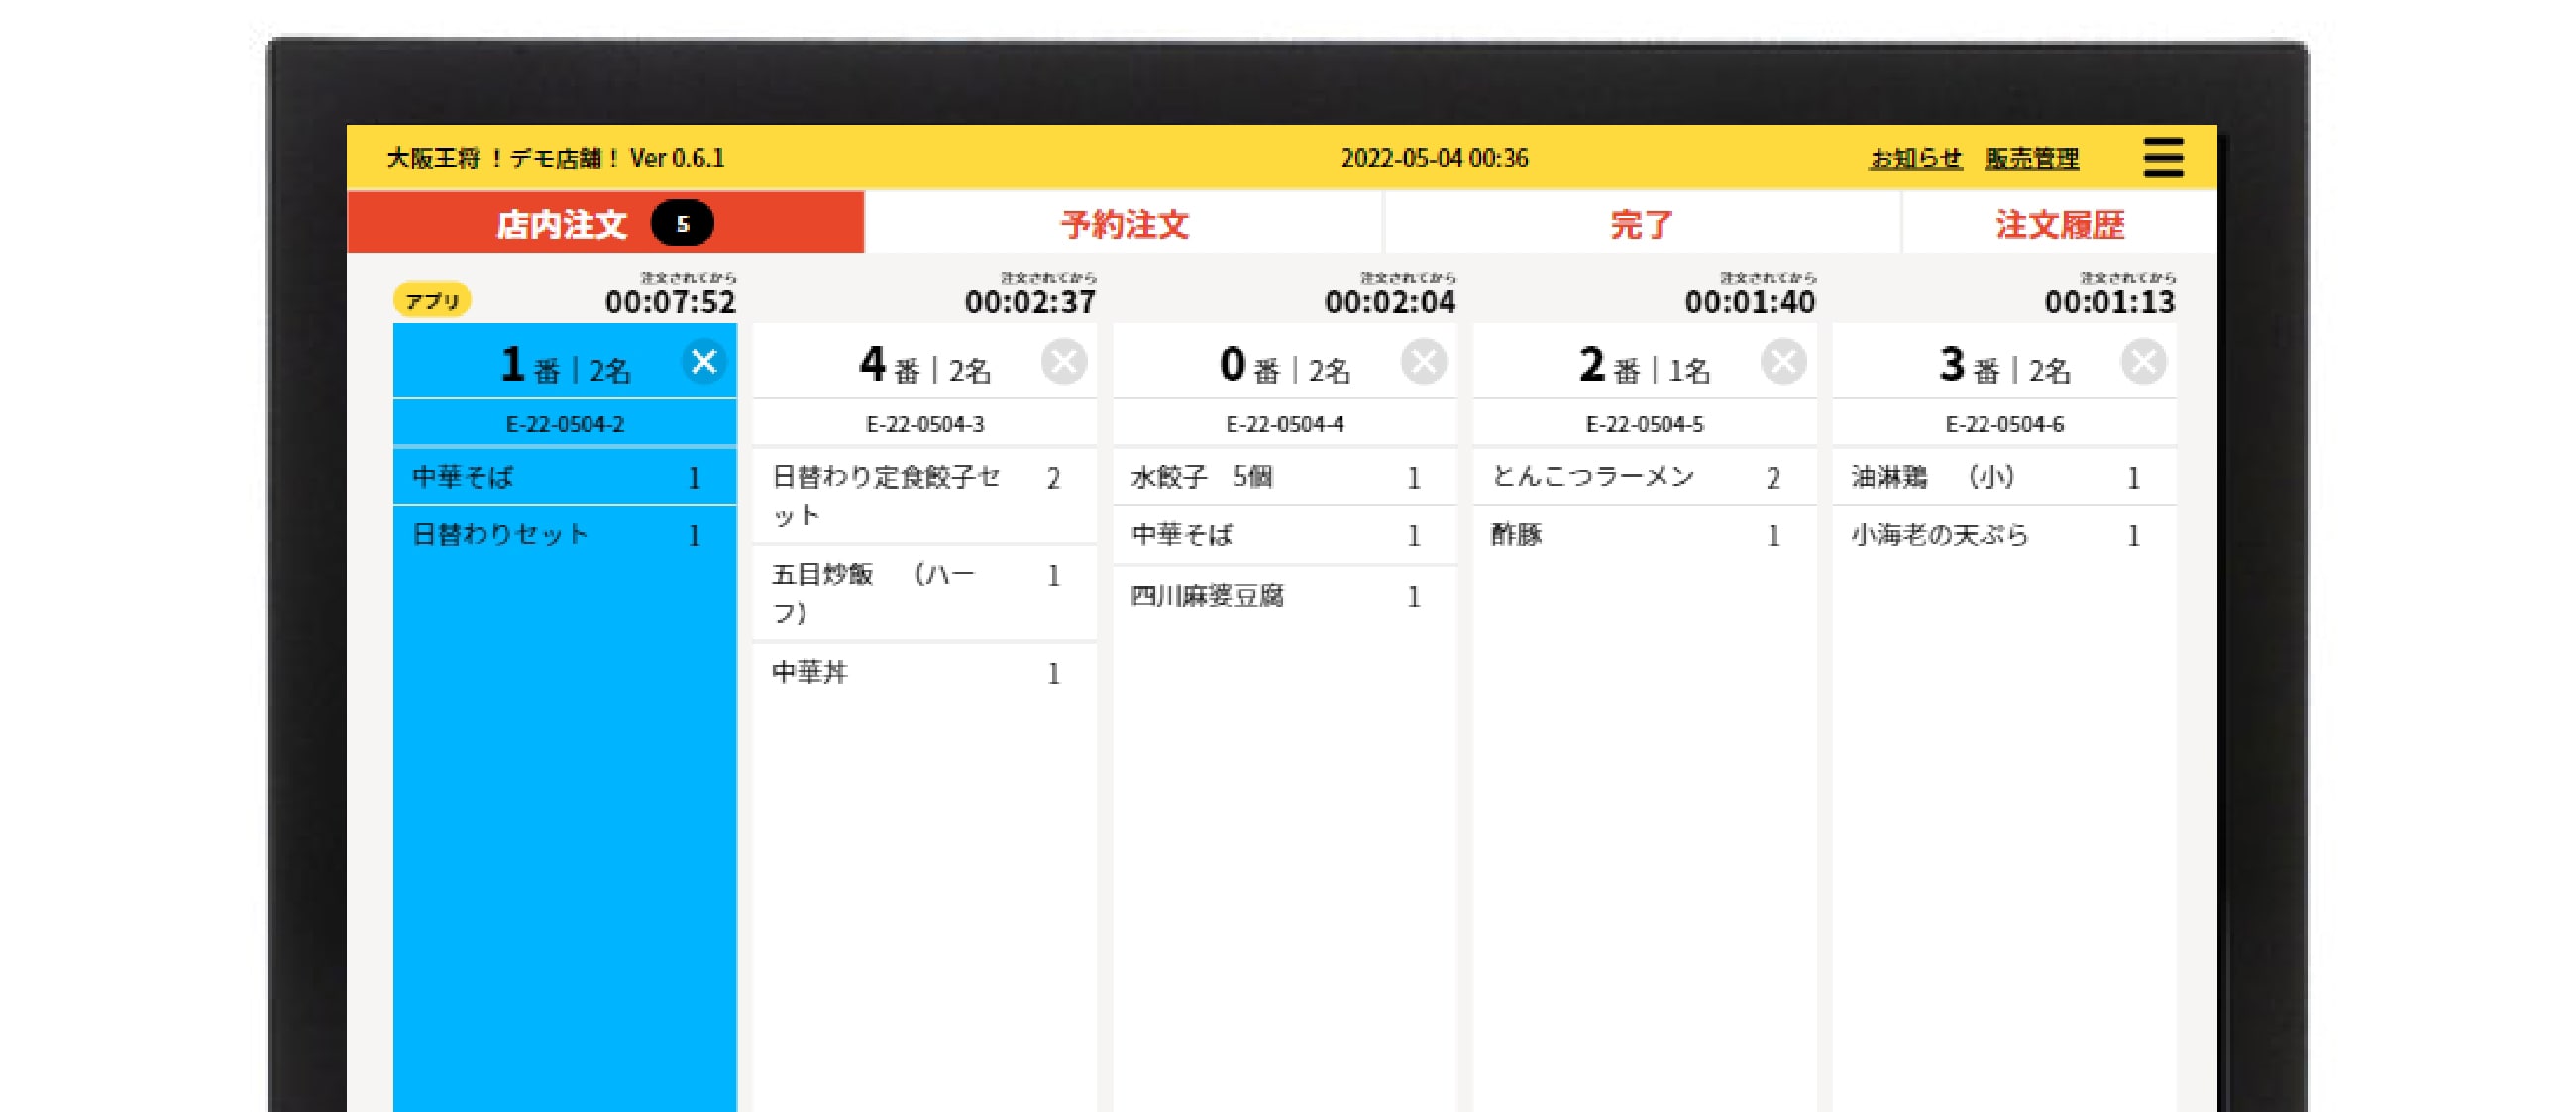Select とんこつラーメン item row
The width and height of the screenshot is (2576, 1112).
click(x=1644, y=477)
